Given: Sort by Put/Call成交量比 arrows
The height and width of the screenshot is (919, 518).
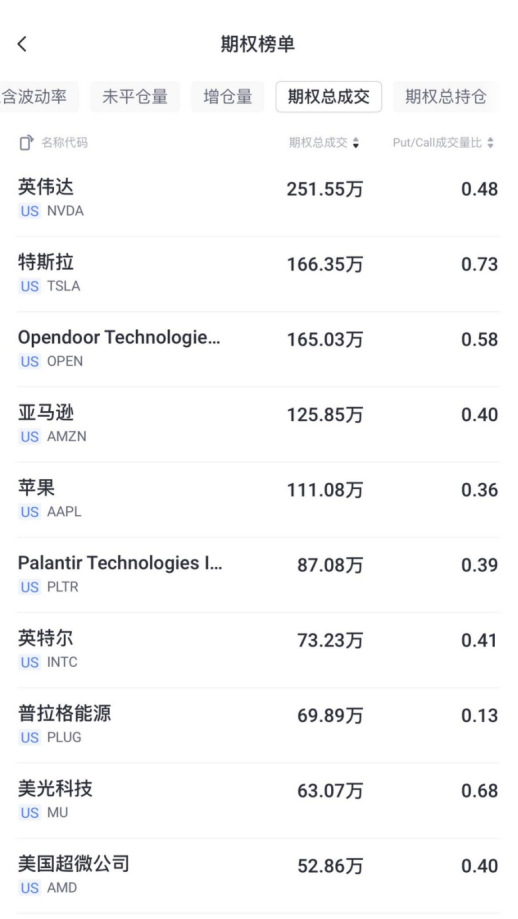Looking at the screenshot, I should click(x=490, y=142).
